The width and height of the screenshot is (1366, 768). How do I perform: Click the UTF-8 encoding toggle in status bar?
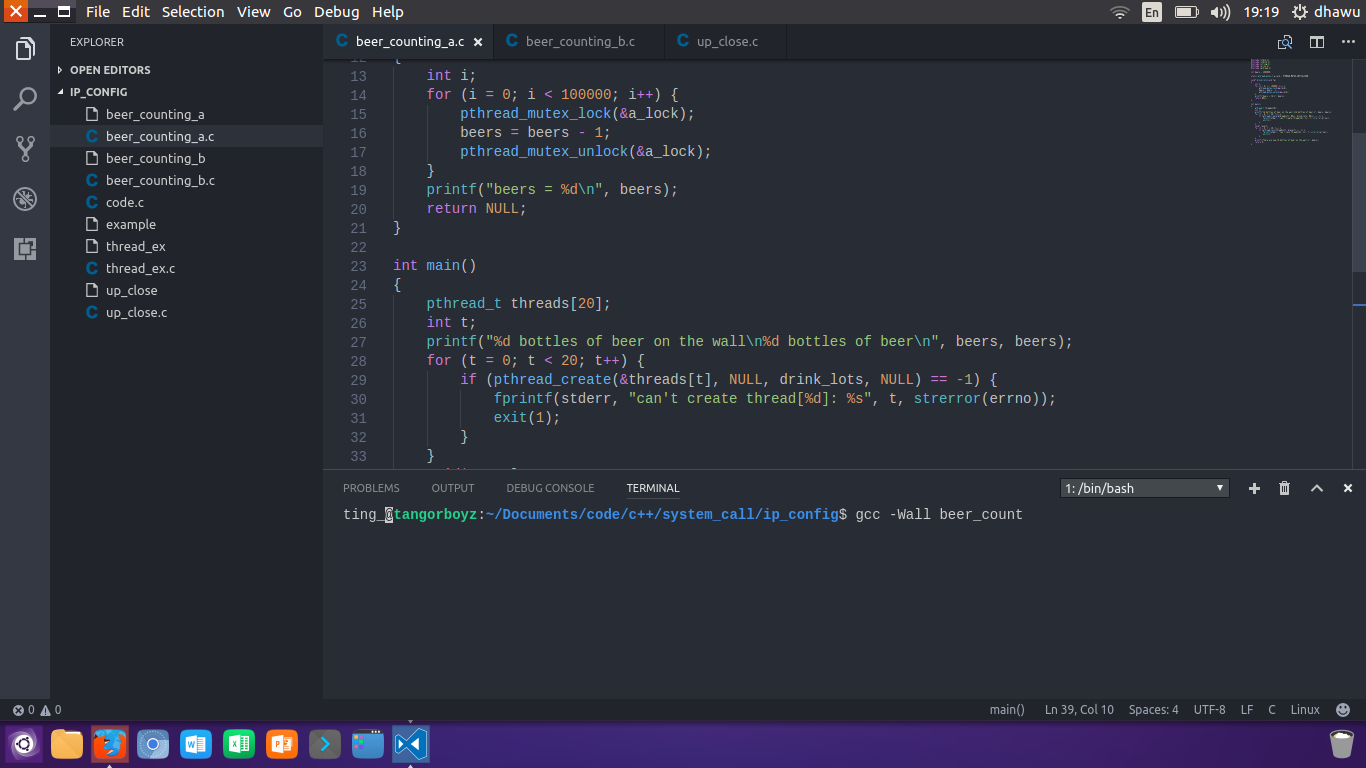[1209, 709]
